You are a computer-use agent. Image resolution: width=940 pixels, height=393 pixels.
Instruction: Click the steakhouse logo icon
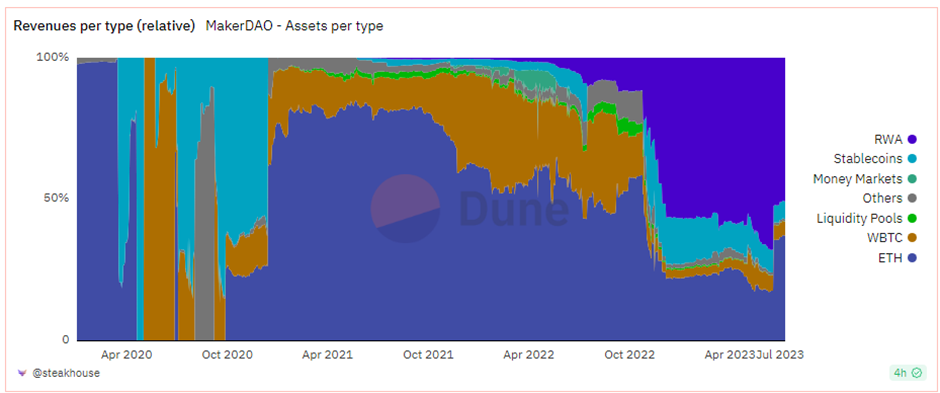(x=22, y=373)
